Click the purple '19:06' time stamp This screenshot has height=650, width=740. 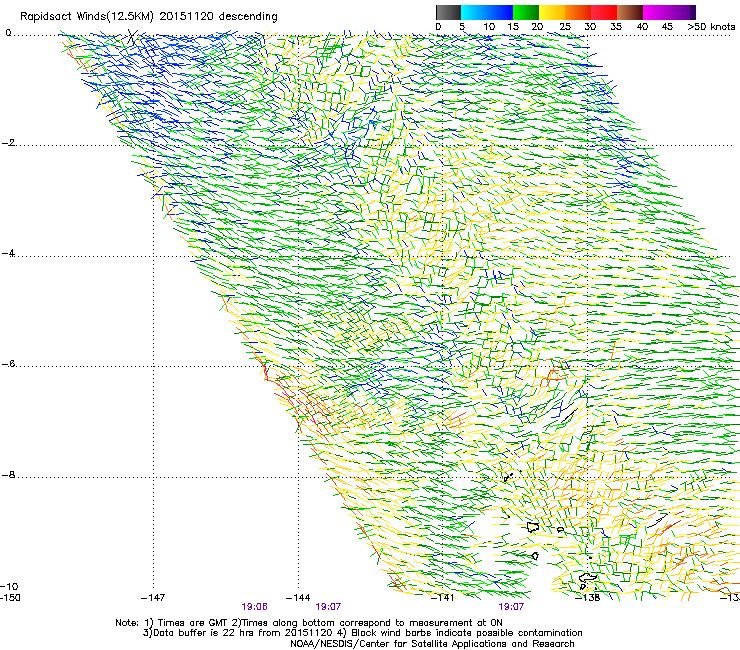pos(254,607)
